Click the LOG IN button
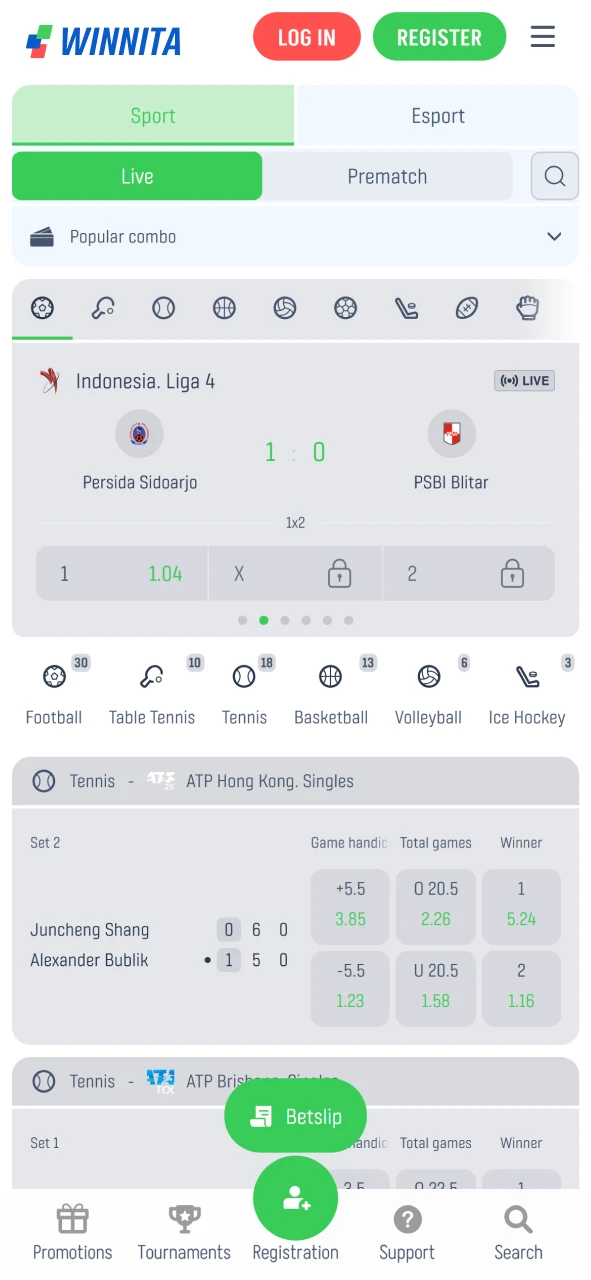Screen dimensions: 591x1280 point(306,36)
